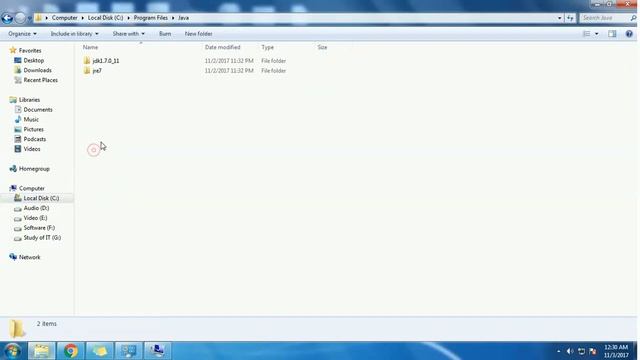Select Program Files in the address breadcrumb
Viewport: 640px width, 360px height.
[x=151, y=18]
